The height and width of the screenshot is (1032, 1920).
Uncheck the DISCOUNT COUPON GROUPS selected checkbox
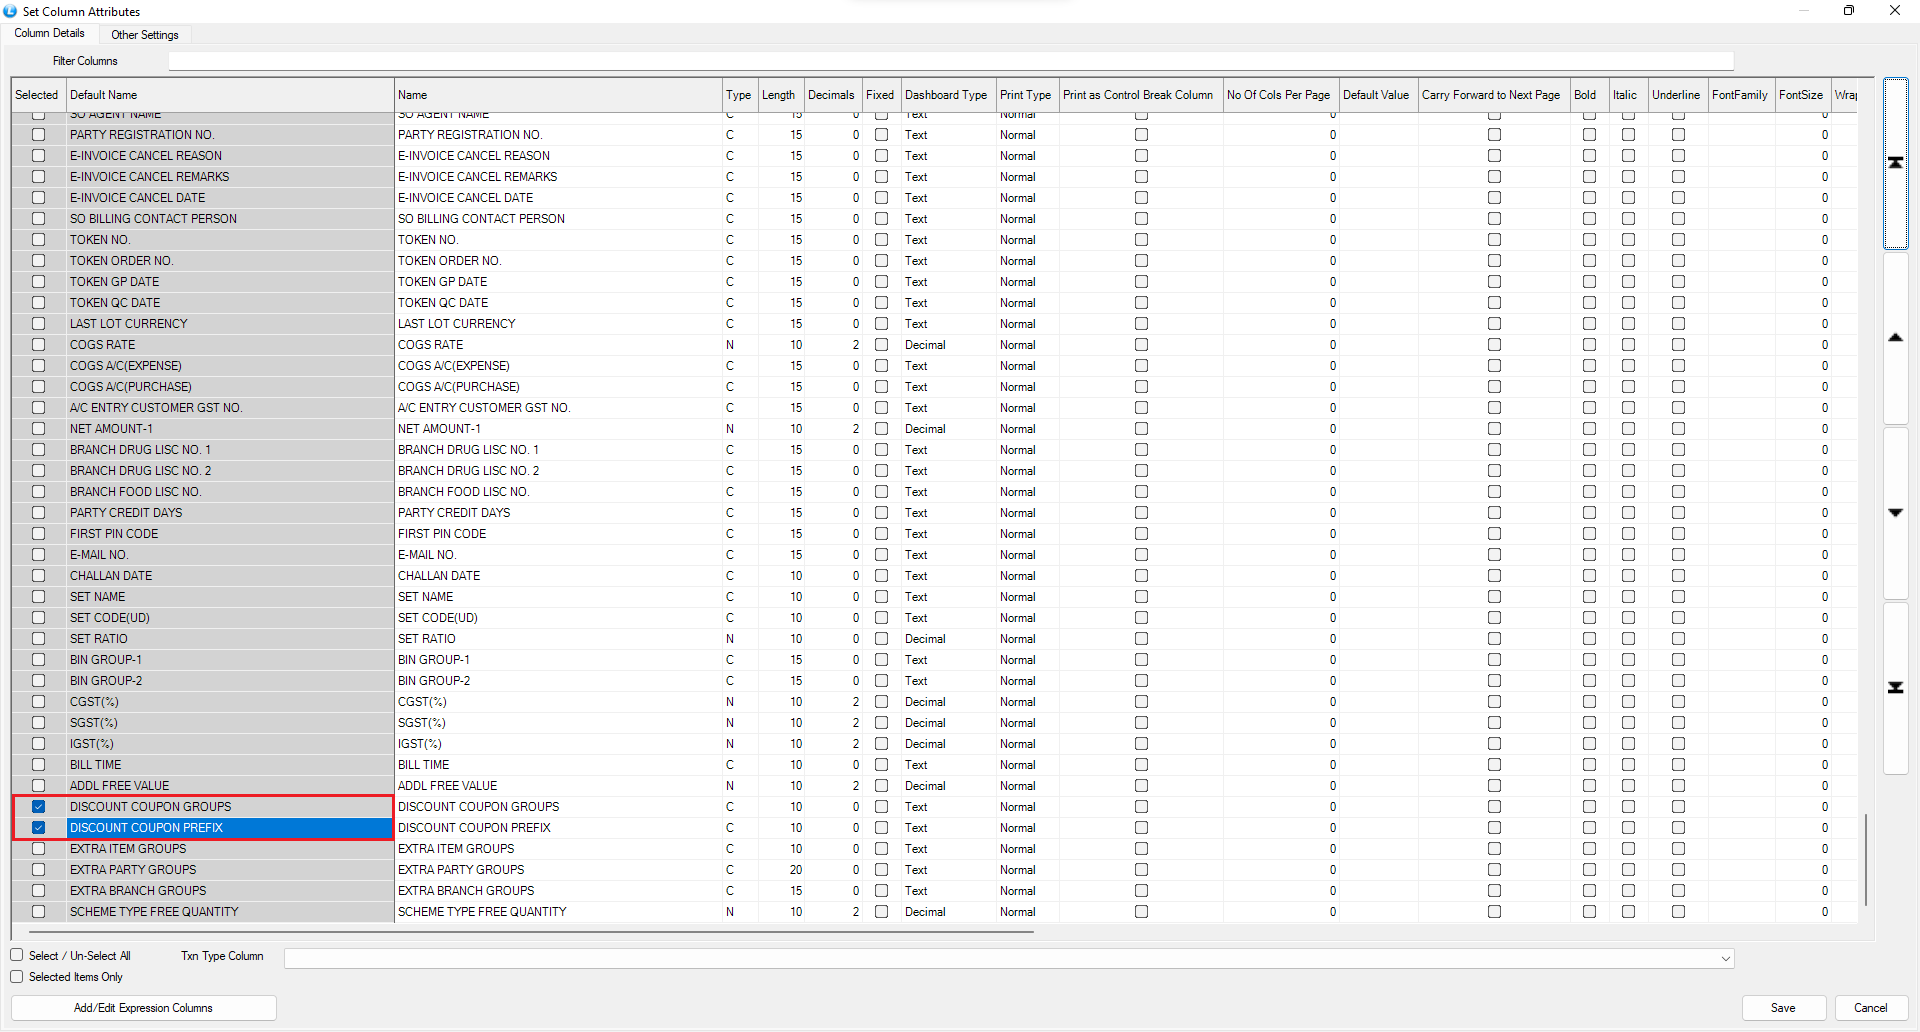pos(38,807)
